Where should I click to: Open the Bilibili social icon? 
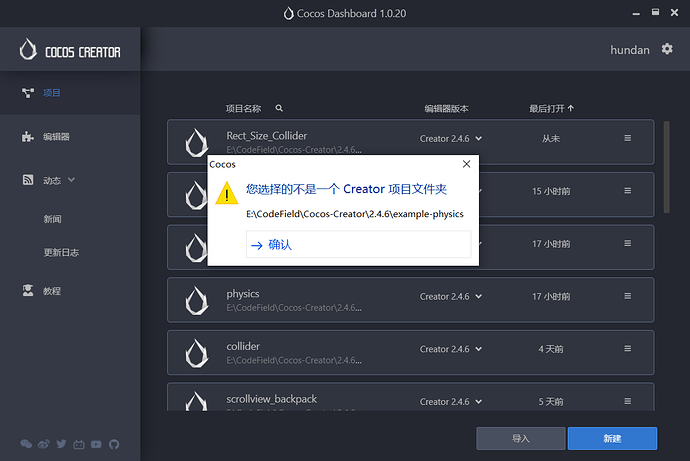tap(79, 444)
